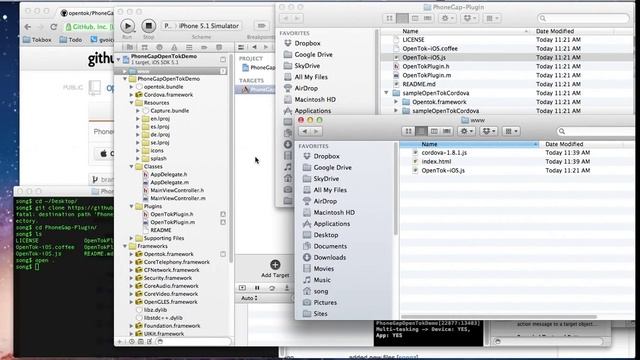Image resolution: width=640 pixels, height=360 pixels.
Task: Click the pause icon in the debug bar
Action: click(x=257, y=288)
